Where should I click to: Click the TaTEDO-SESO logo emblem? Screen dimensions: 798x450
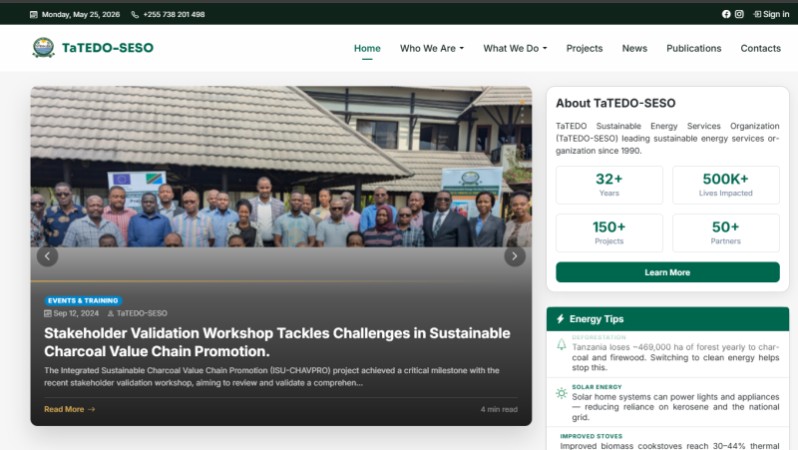point(43,48)
